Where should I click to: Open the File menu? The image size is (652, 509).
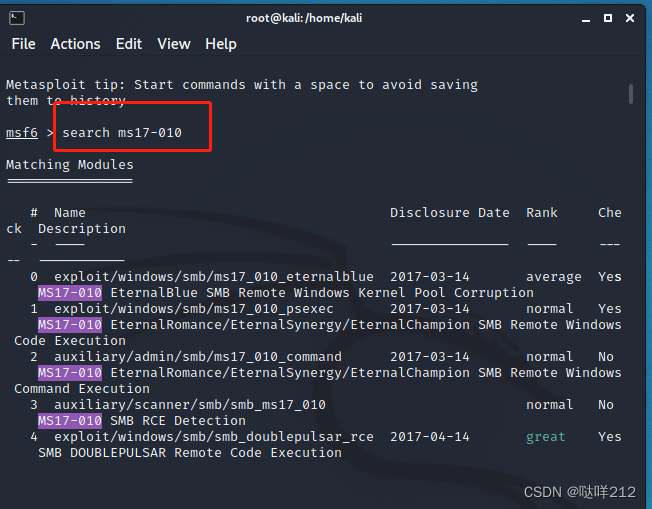[x=23, y=44]
